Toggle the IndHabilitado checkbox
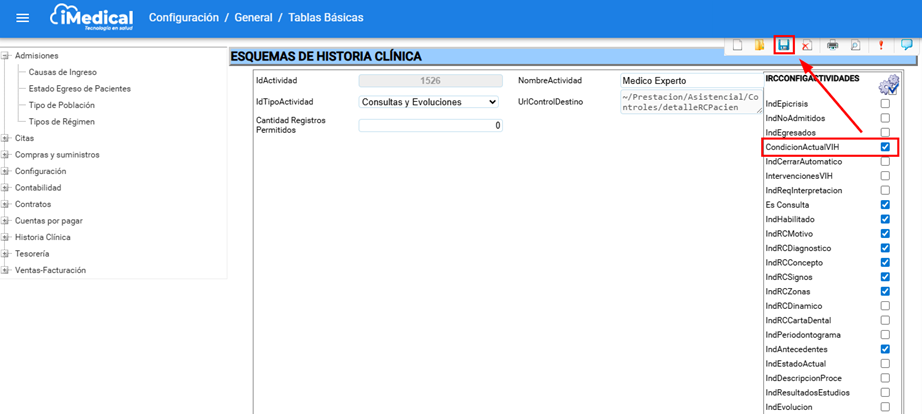The image size is (922, 414). point(885,219)
